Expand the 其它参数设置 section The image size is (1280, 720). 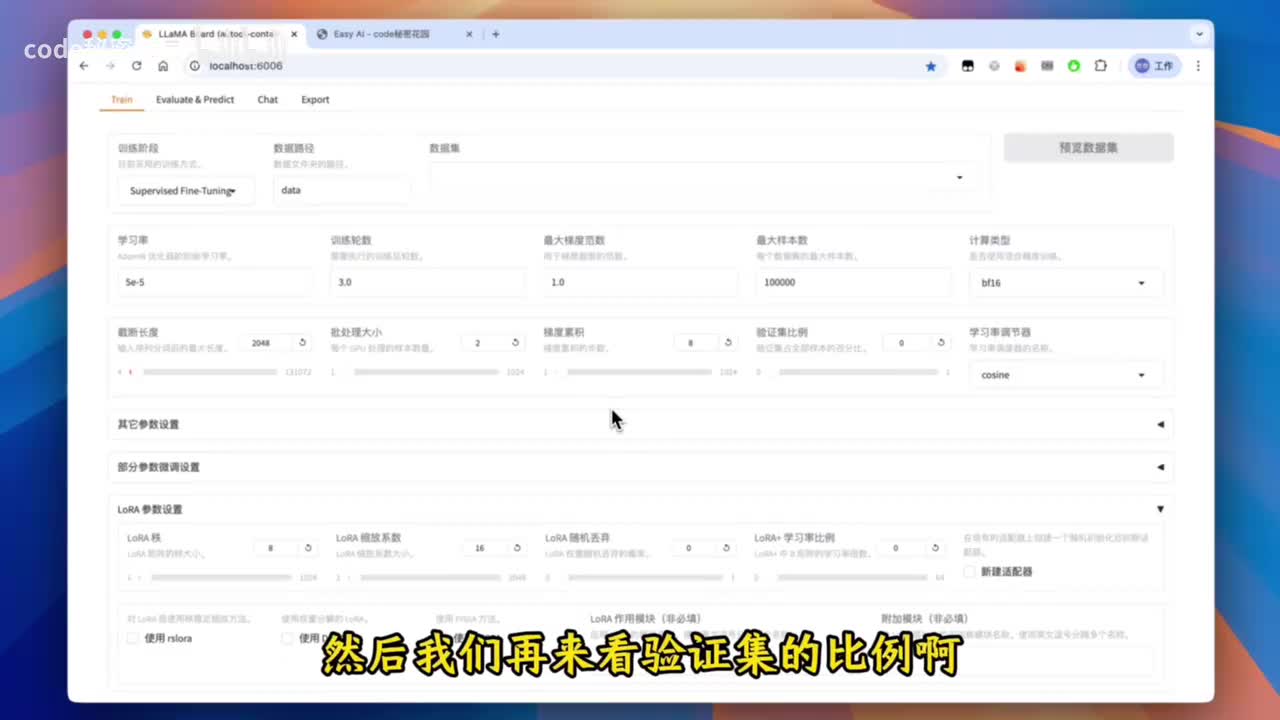pos(640,424)
